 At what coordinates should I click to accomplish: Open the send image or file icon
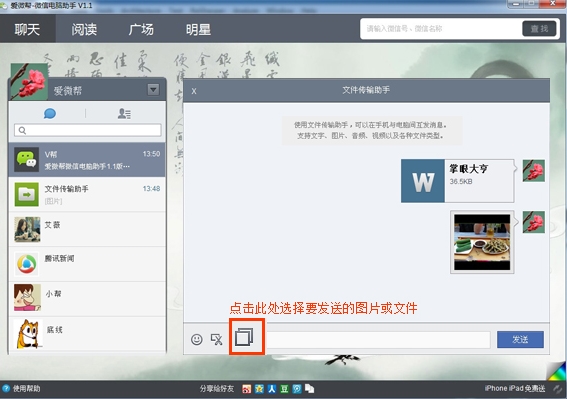pos(244,337)
